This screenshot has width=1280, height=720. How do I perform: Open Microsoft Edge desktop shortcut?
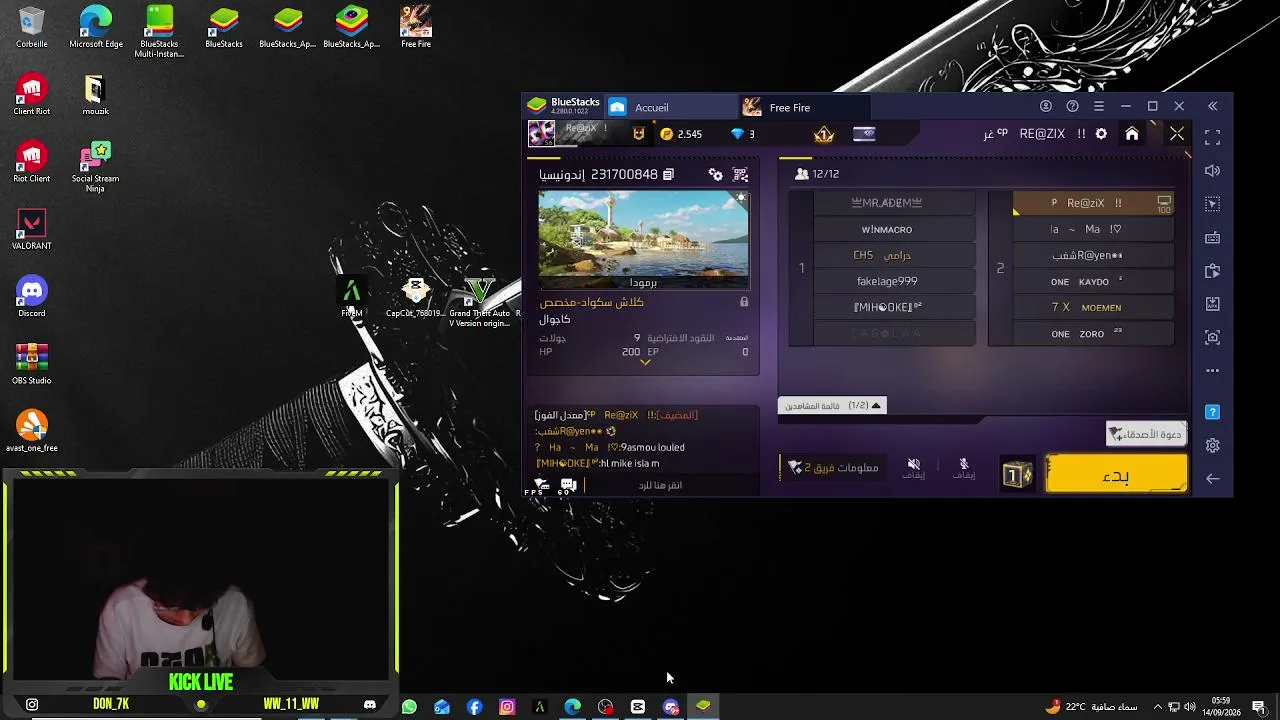pos(96,27)
